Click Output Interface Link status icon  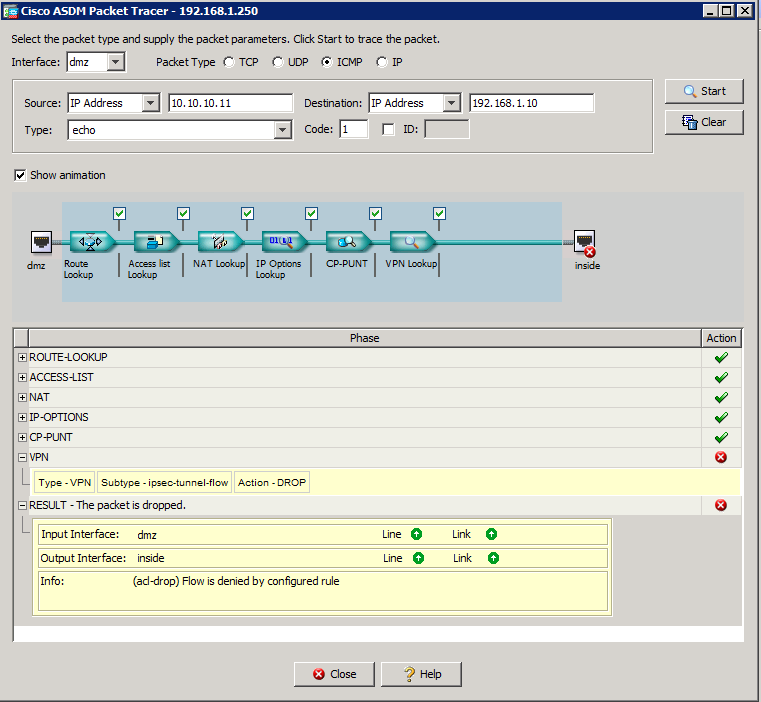pyautogui.click(x=493, y=558)
